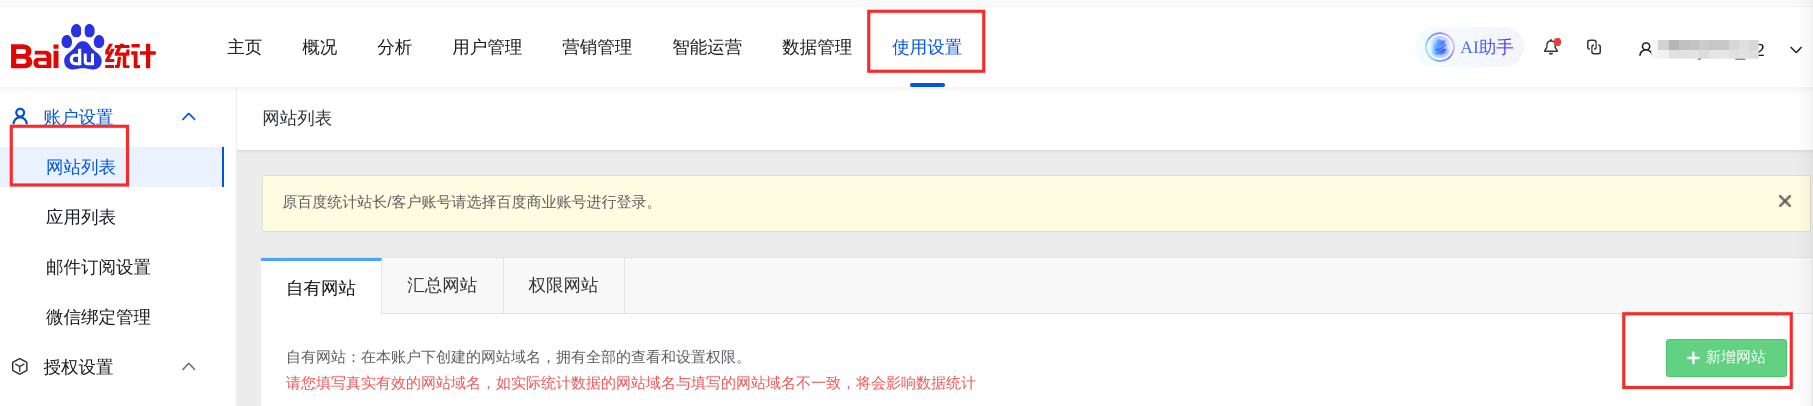Open 邮件订阅设置 in the sidebar
The width and height of the screenshot is (1813, 406).
point(98,267)
